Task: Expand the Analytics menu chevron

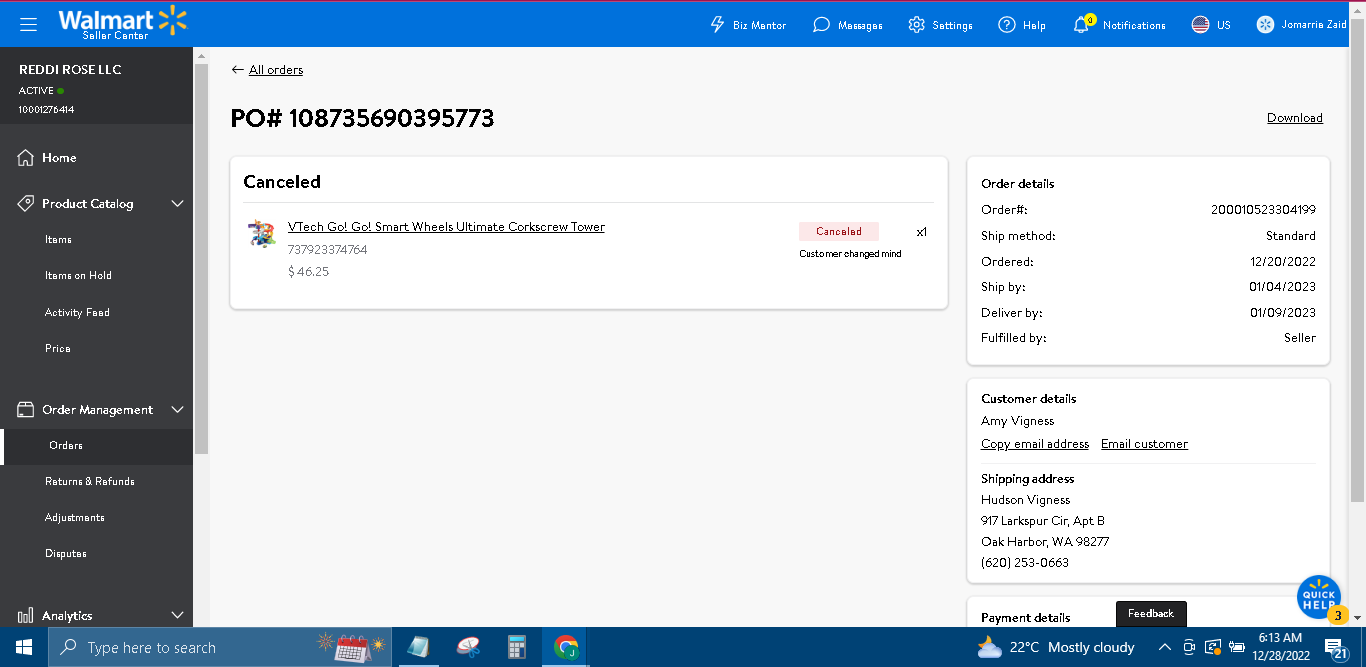Action: 178,616
